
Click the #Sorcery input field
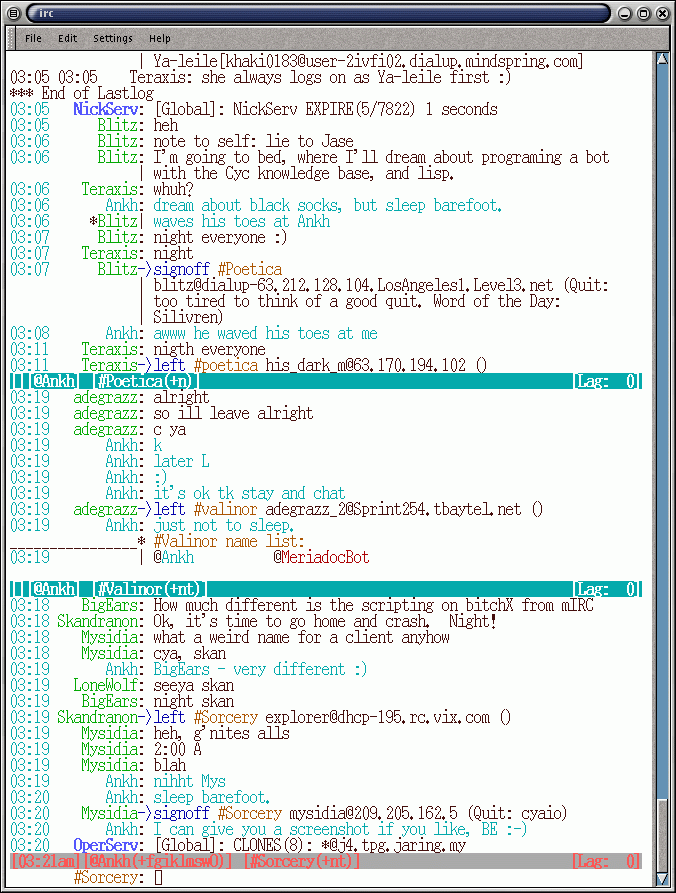coord(399,878)
